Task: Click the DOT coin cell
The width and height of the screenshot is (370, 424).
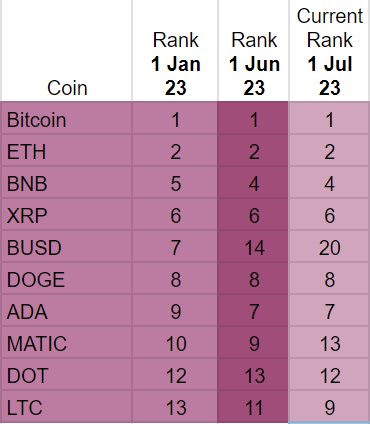Action: 67,374
